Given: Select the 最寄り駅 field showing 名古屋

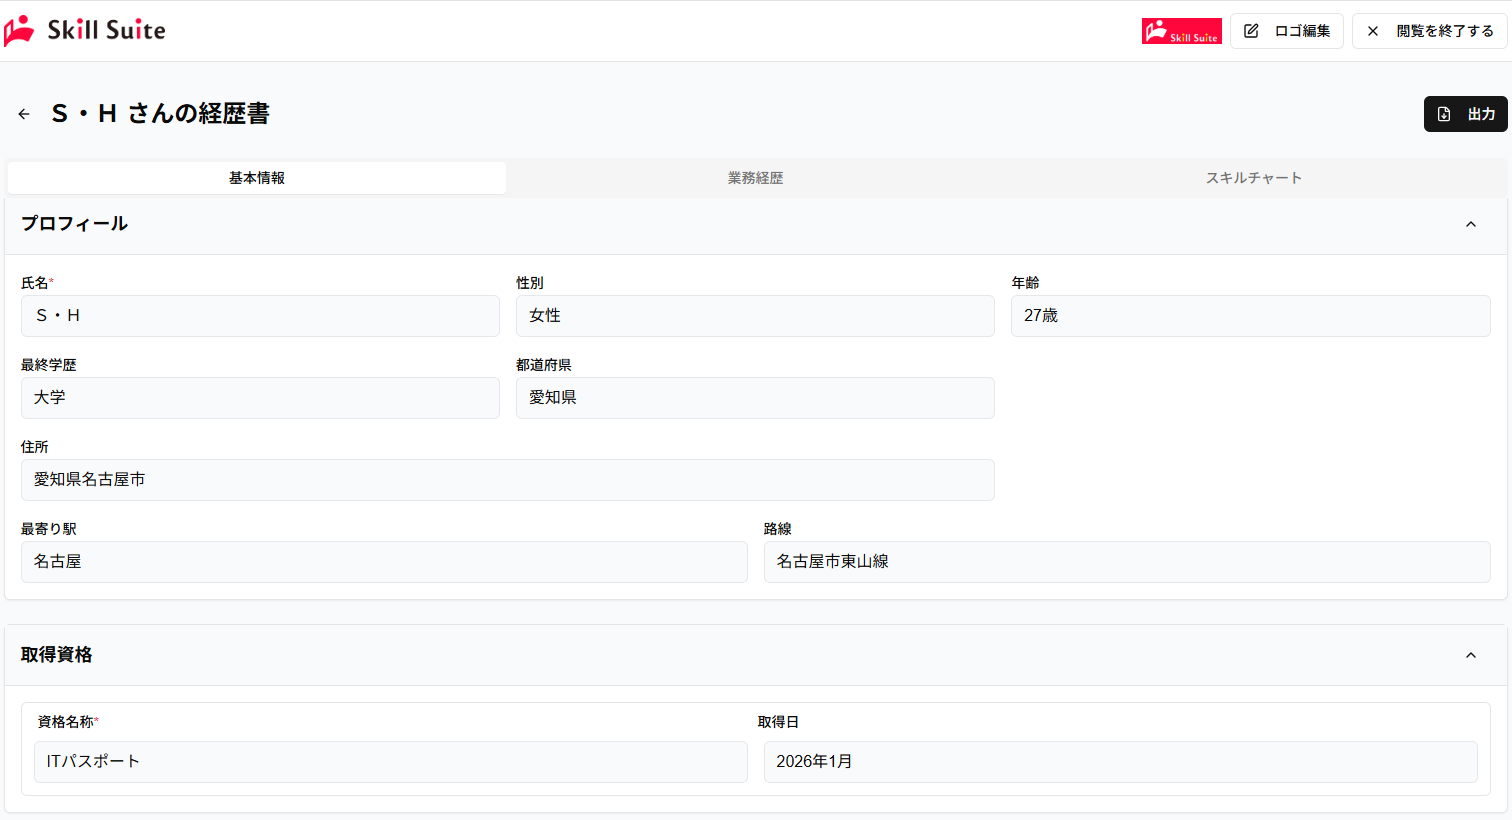Looking at the screenshot, I should (x=384, y=562).
